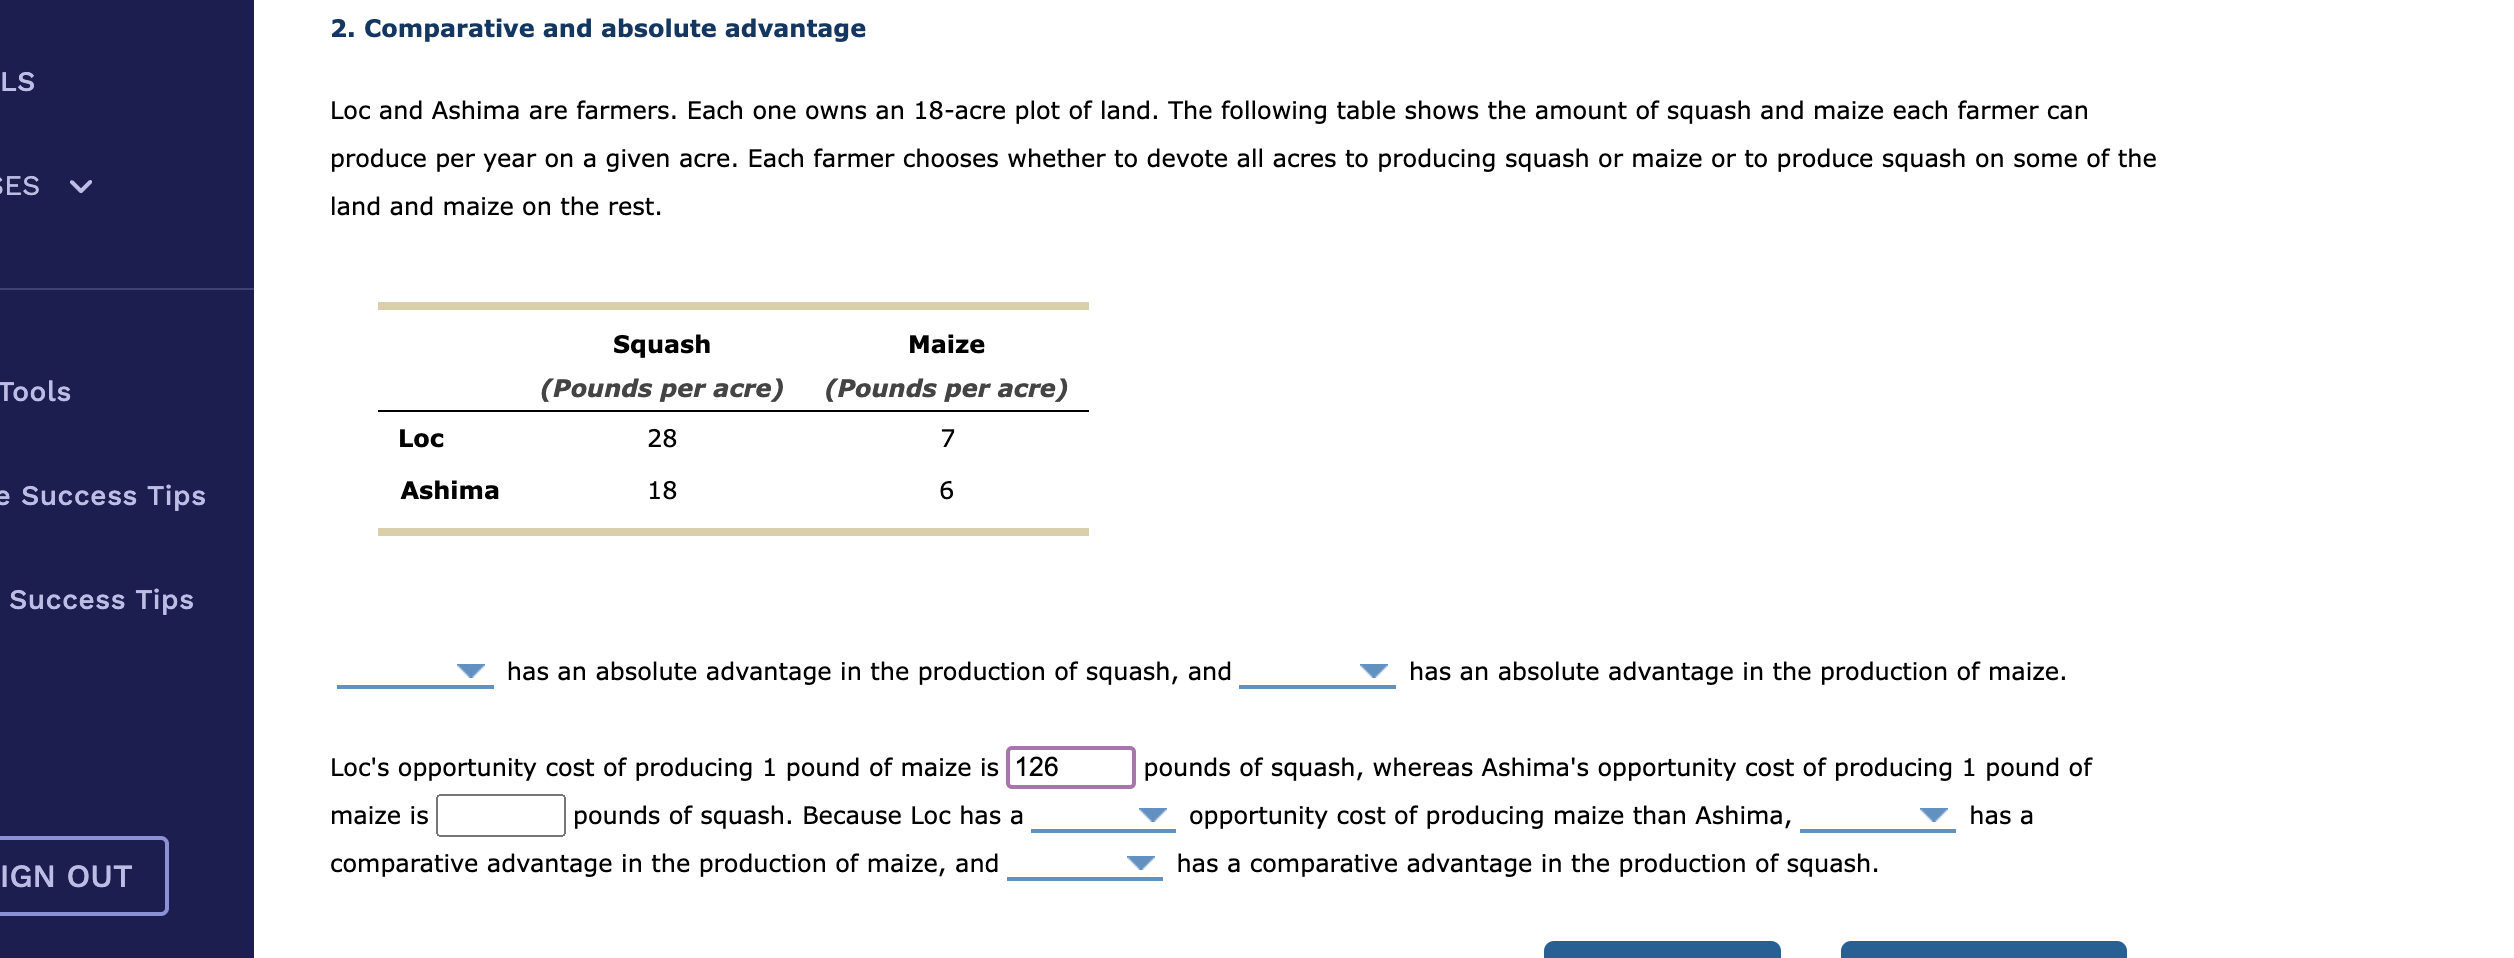Open the Success Tips sidebar link

pos(100,599)
